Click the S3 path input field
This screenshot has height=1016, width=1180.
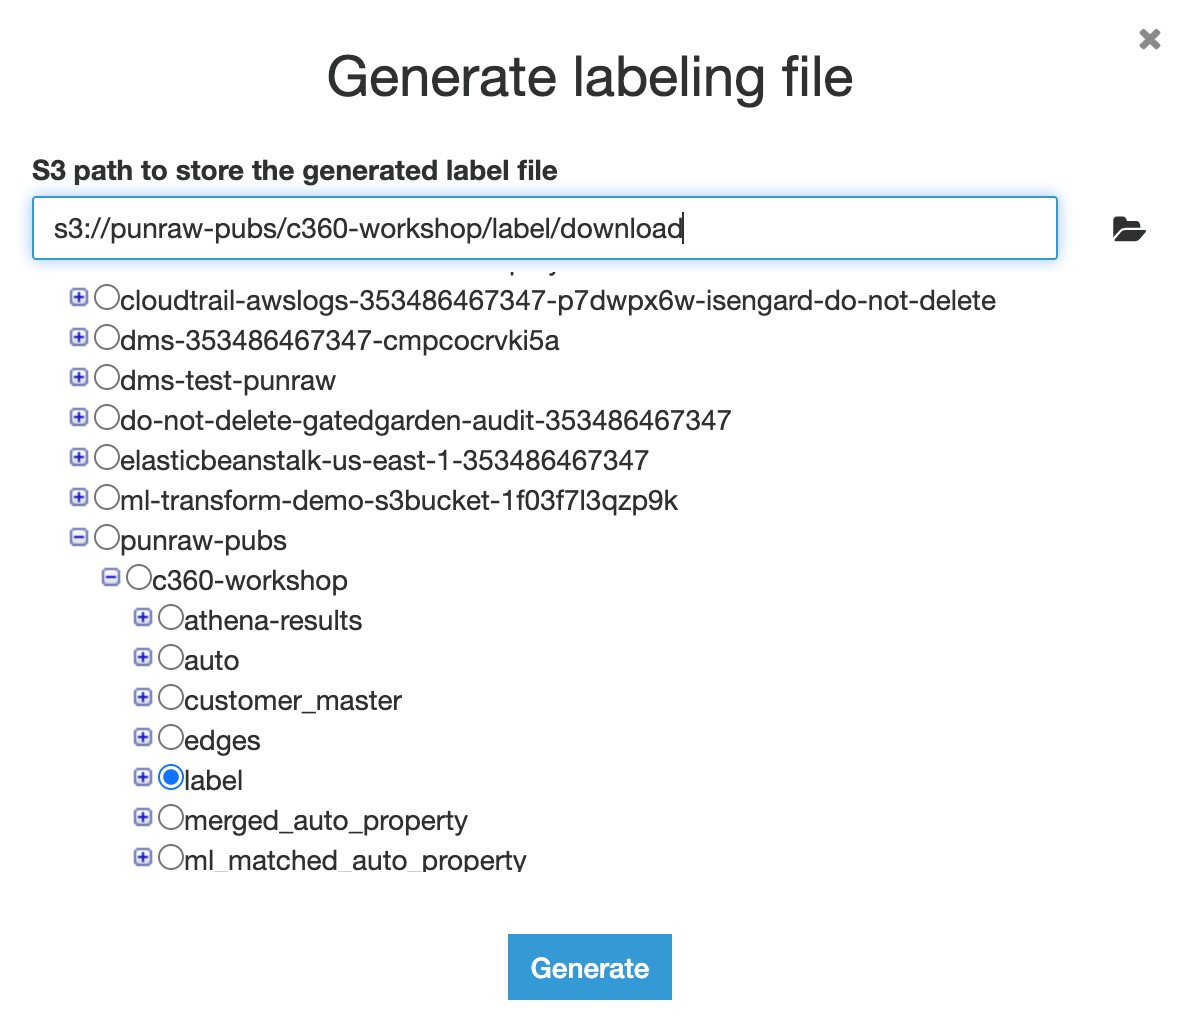point(544,228)
